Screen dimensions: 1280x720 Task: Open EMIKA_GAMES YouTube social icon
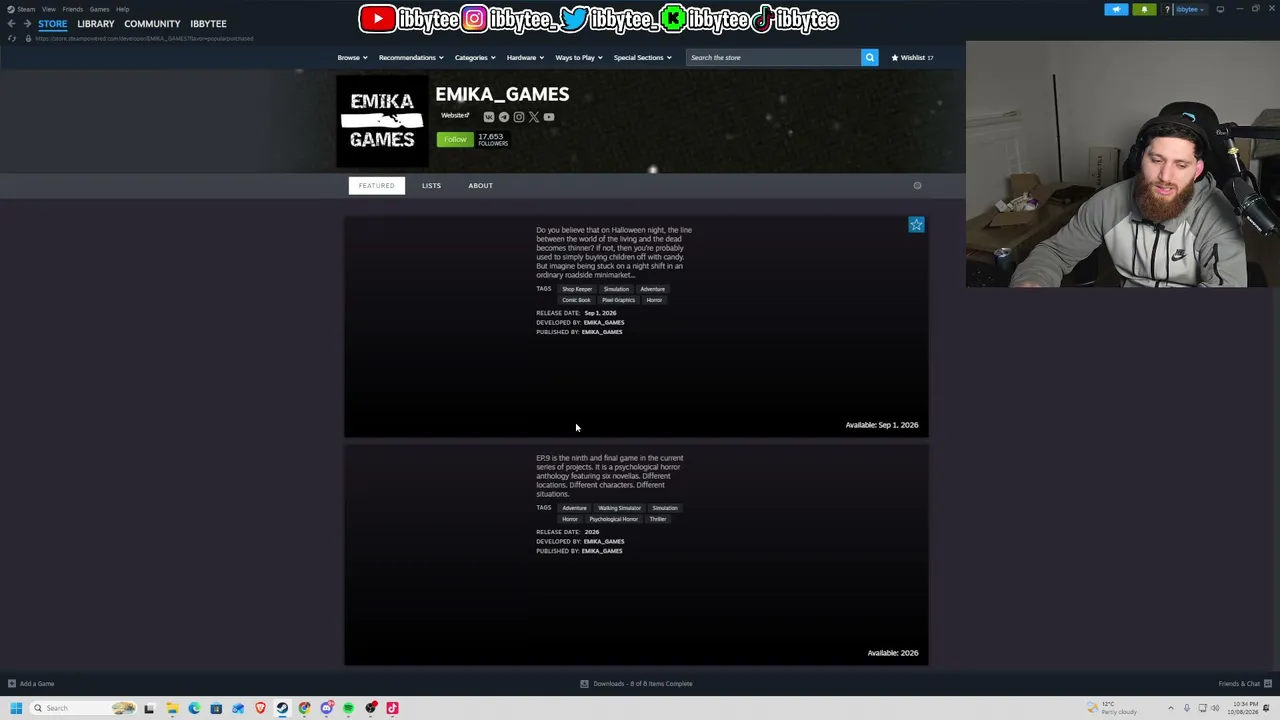548,117
